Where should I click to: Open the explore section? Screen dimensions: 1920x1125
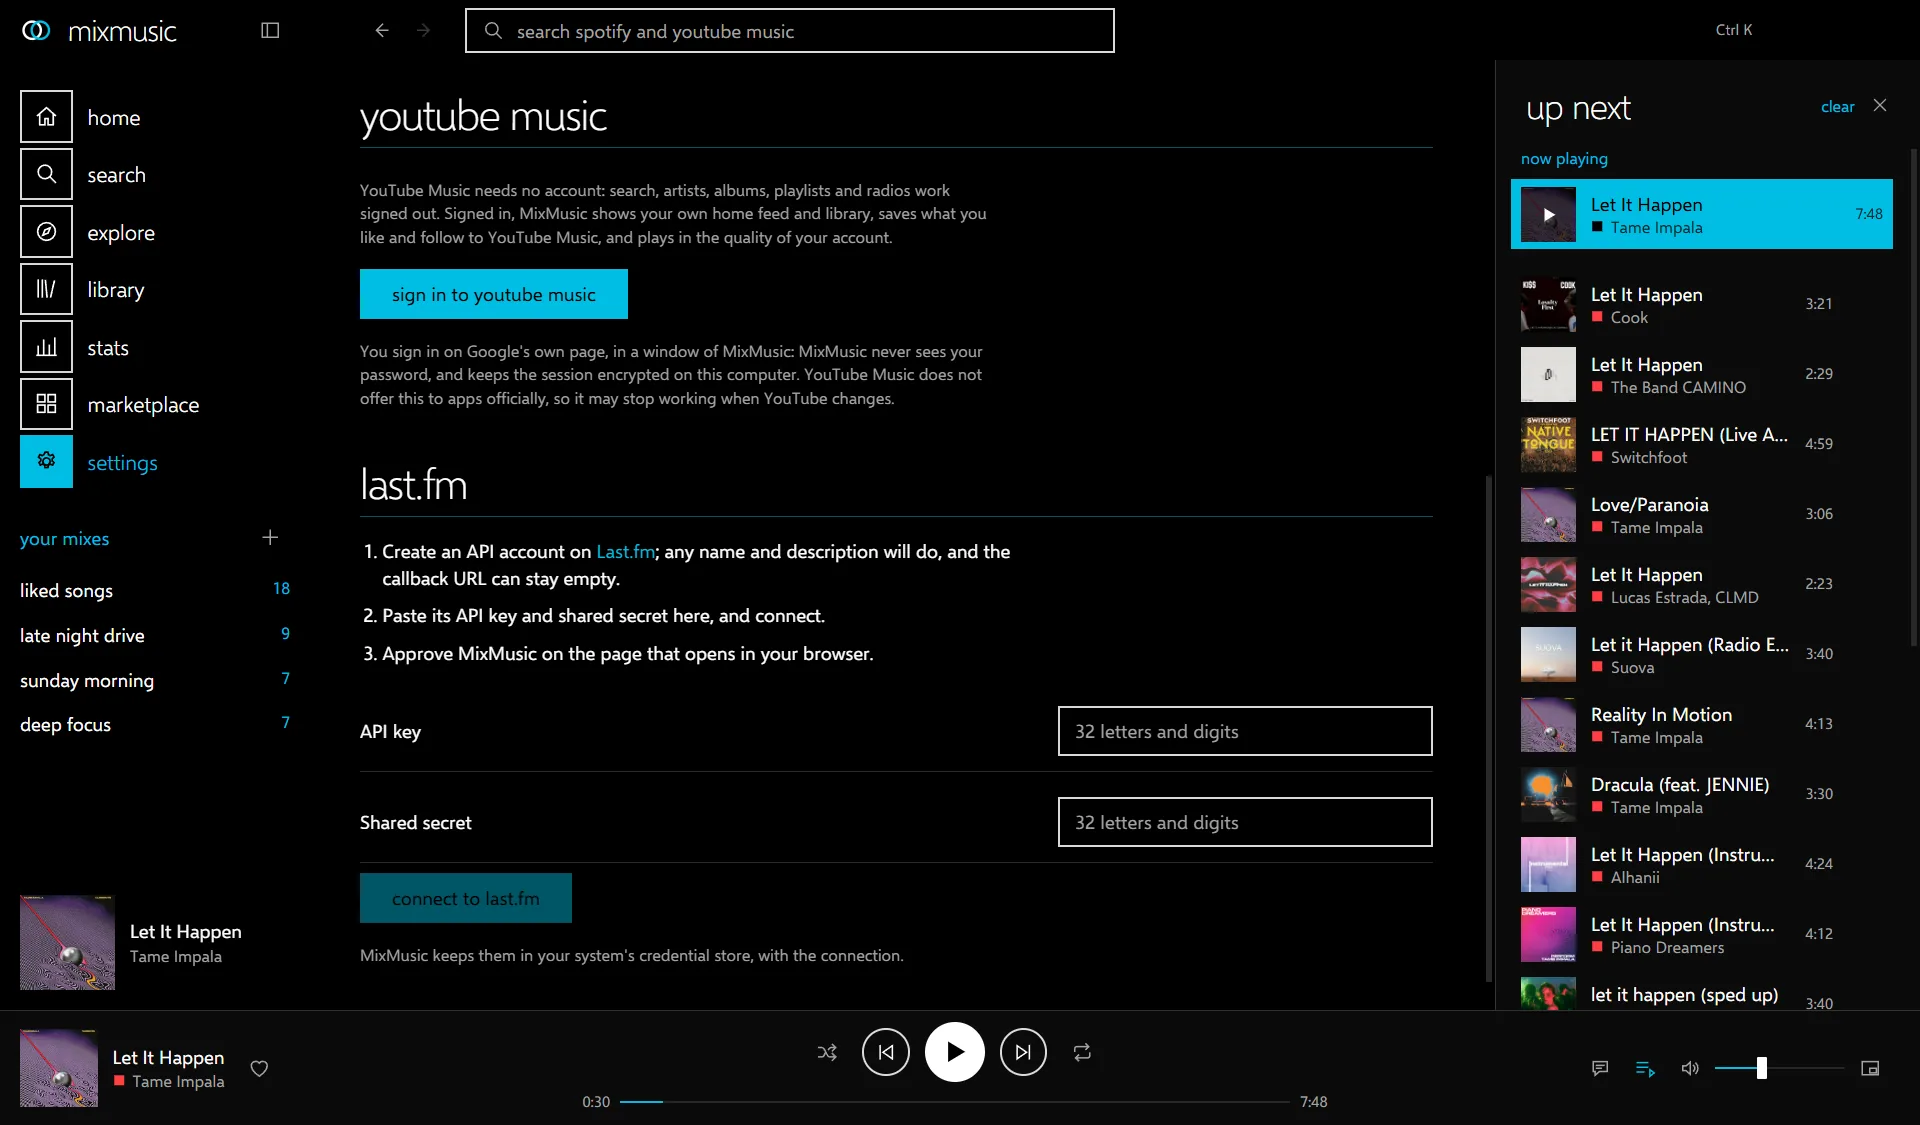tap(155, 232)
